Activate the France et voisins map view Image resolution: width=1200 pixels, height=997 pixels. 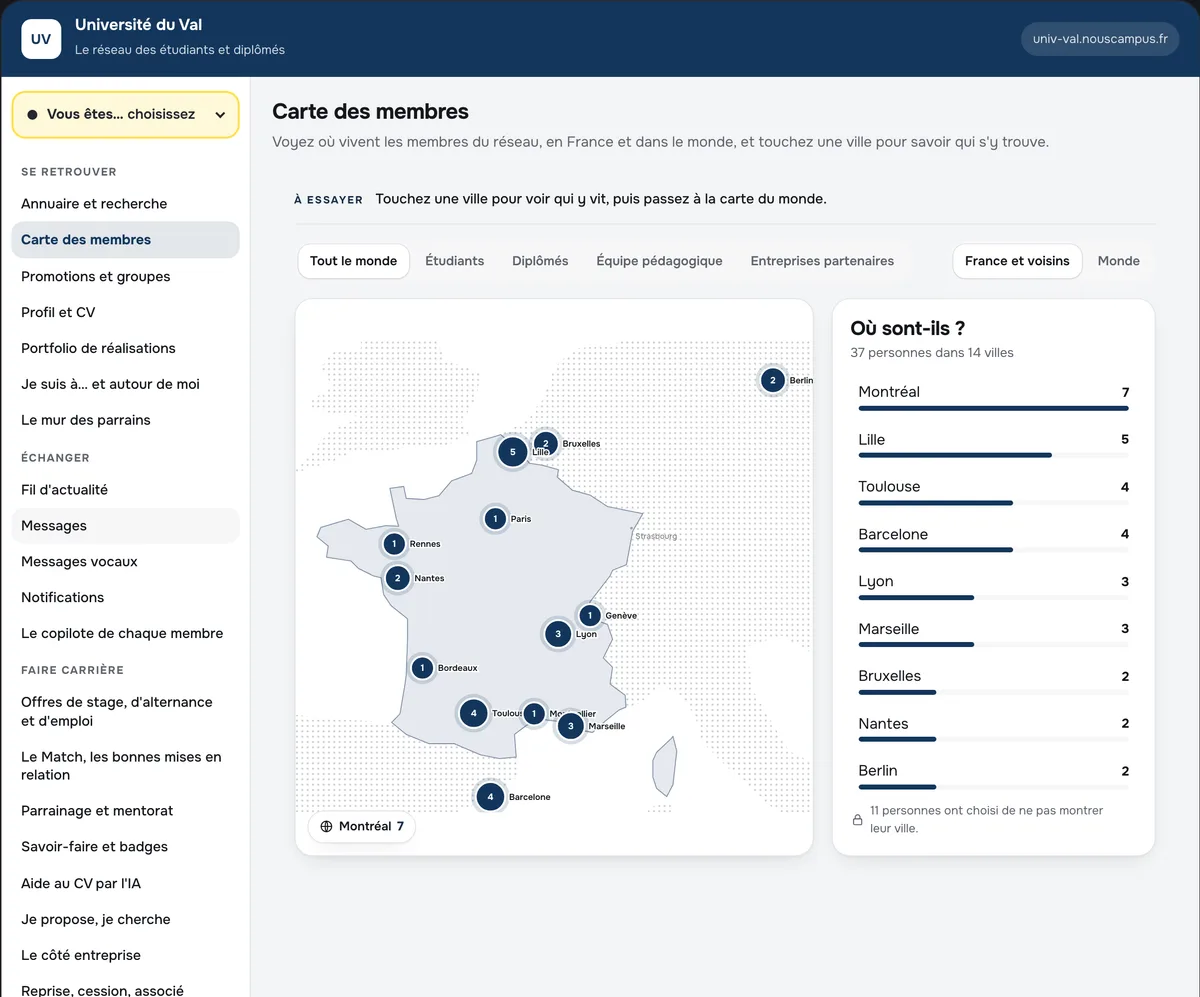(x=1017, y=261)
